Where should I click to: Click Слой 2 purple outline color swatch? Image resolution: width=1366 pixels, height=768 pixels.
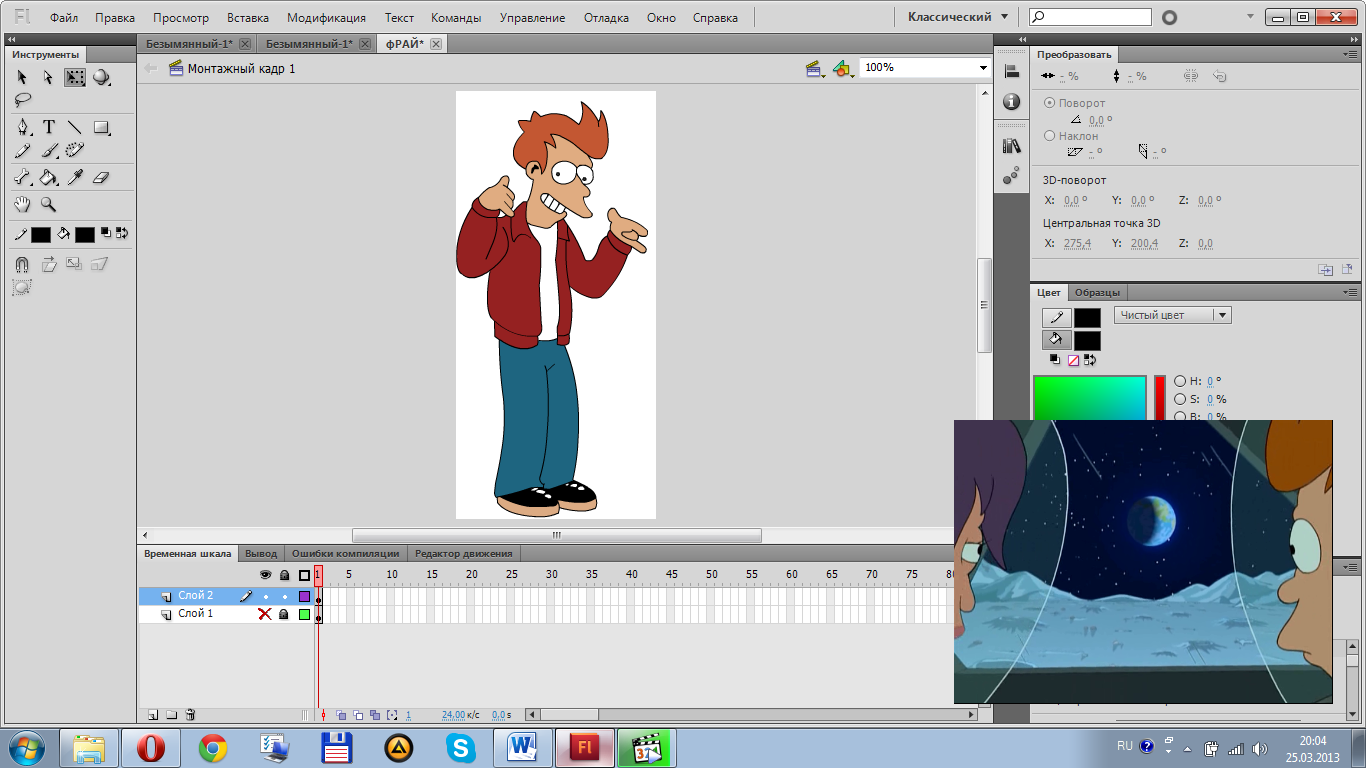click(304, 596)
